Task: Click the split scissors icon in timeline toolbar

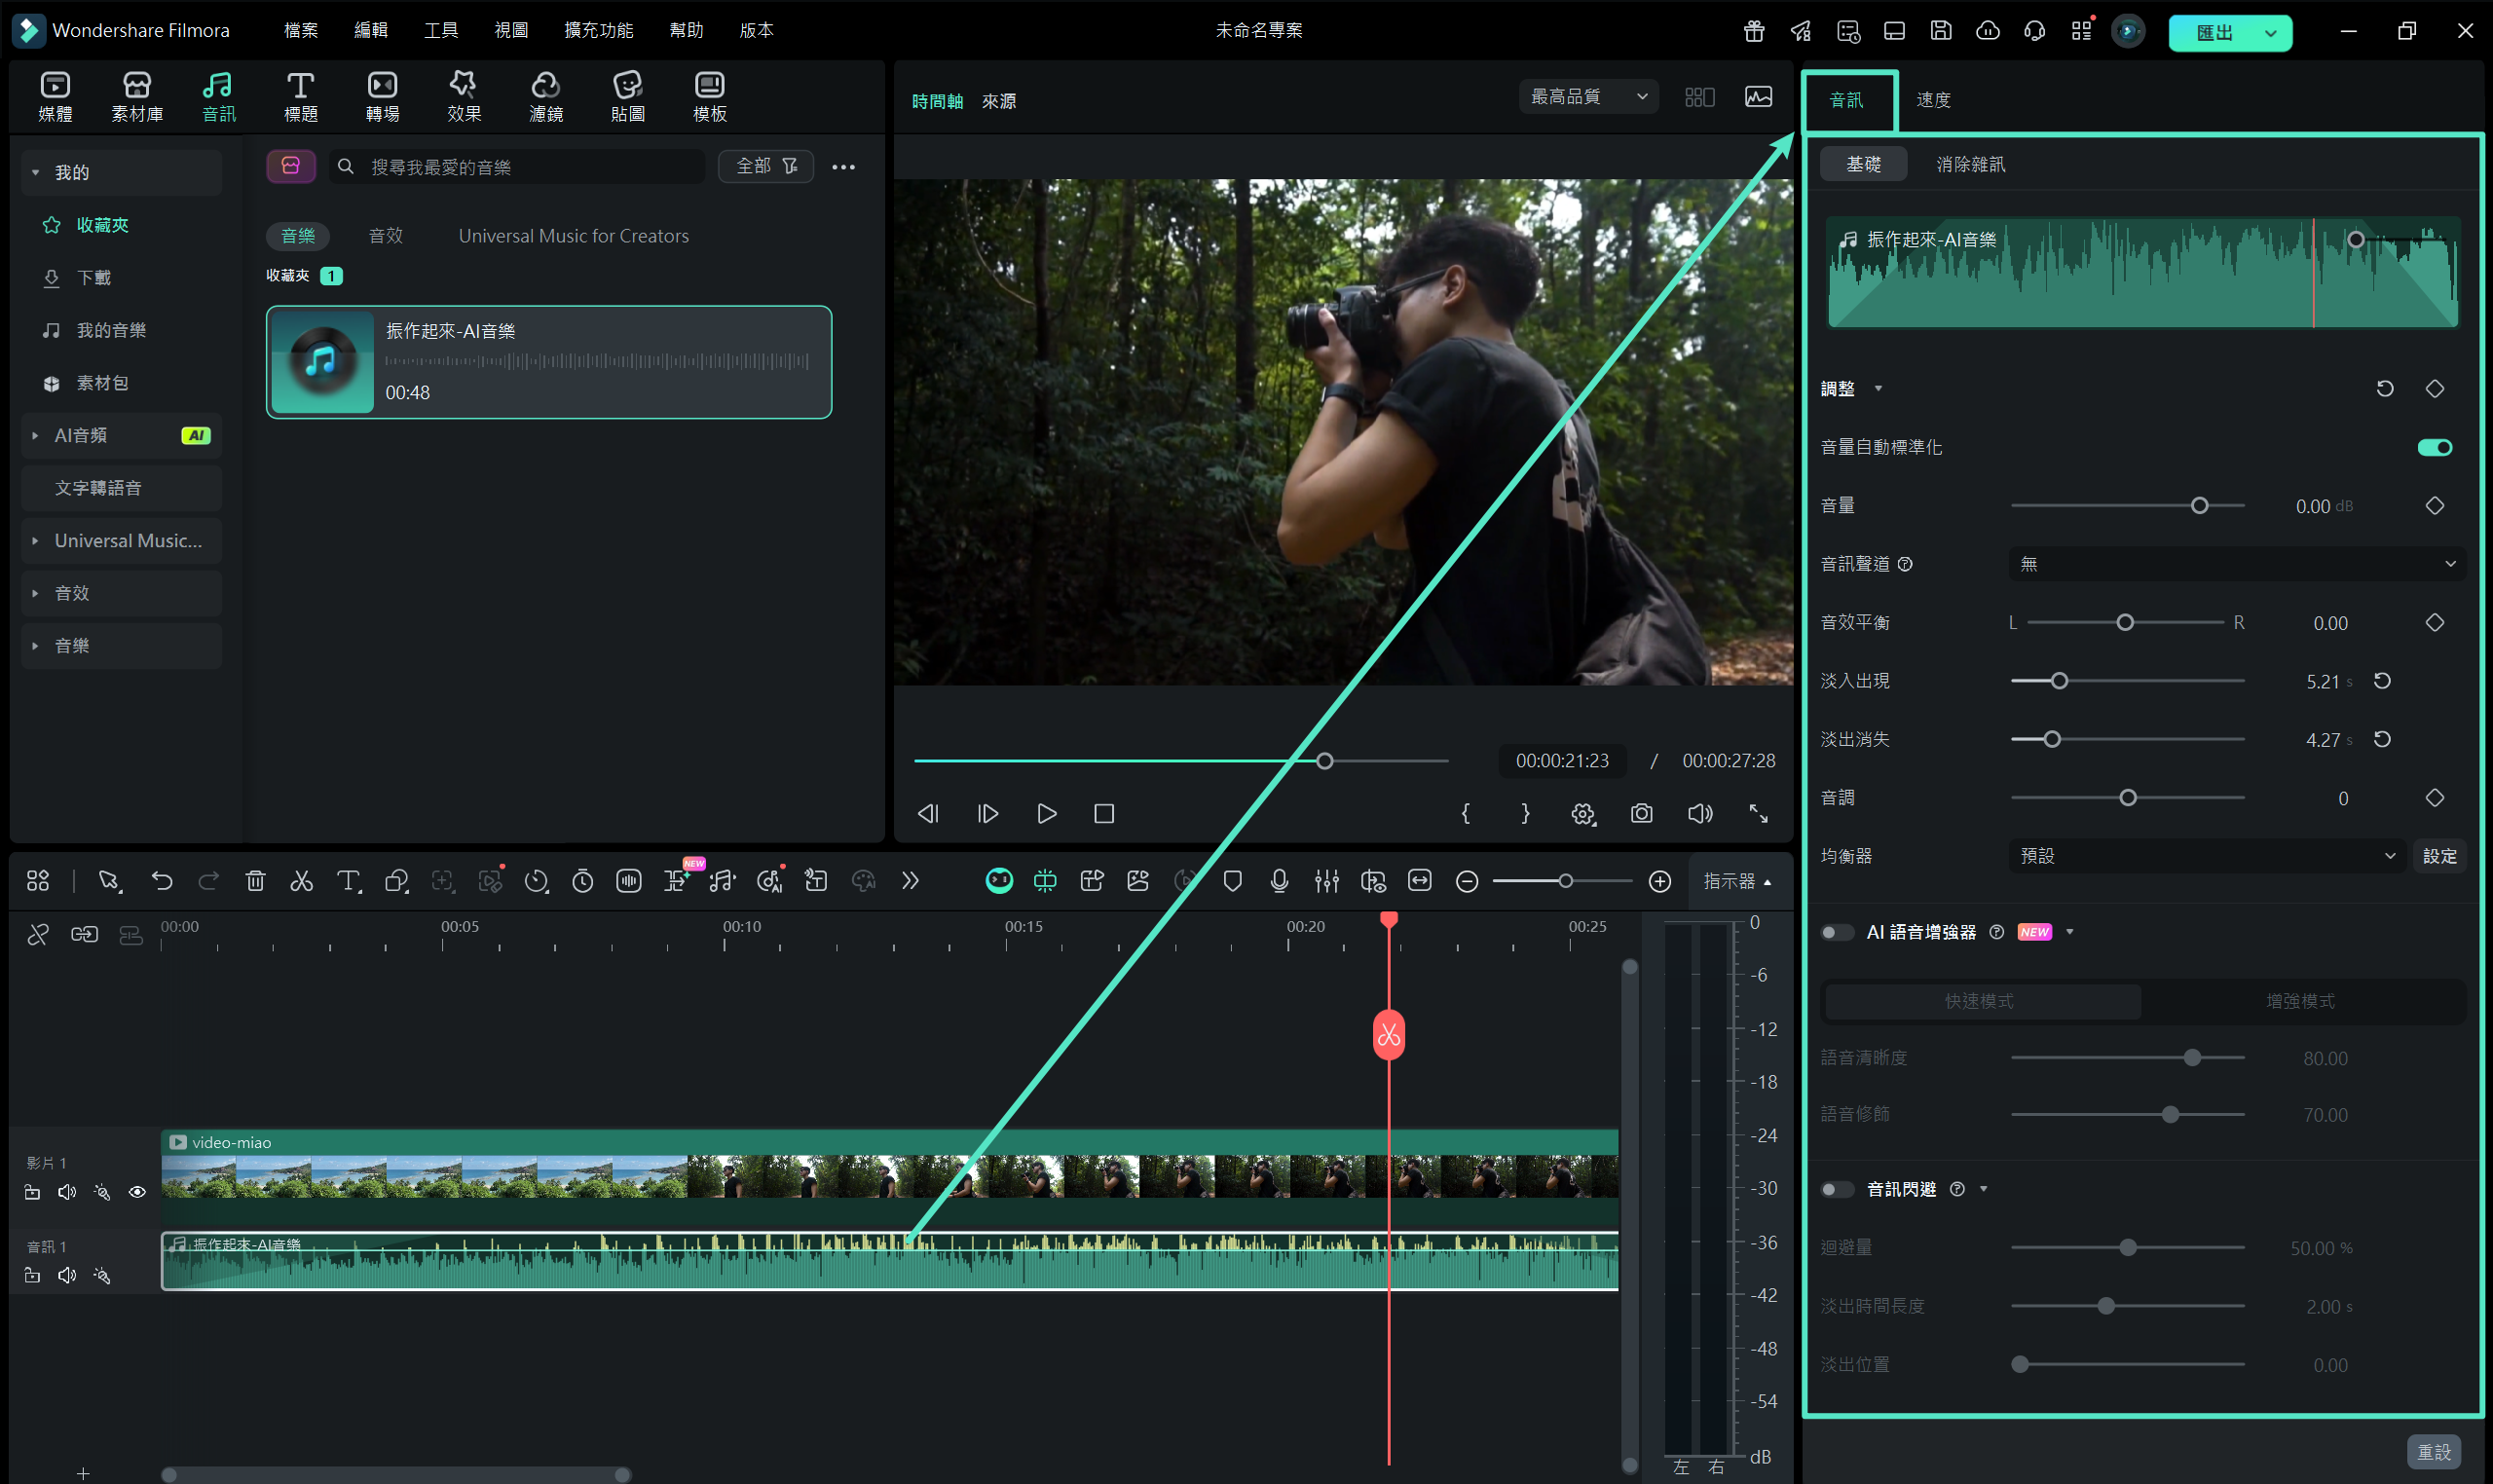Action: click(301, 881)
